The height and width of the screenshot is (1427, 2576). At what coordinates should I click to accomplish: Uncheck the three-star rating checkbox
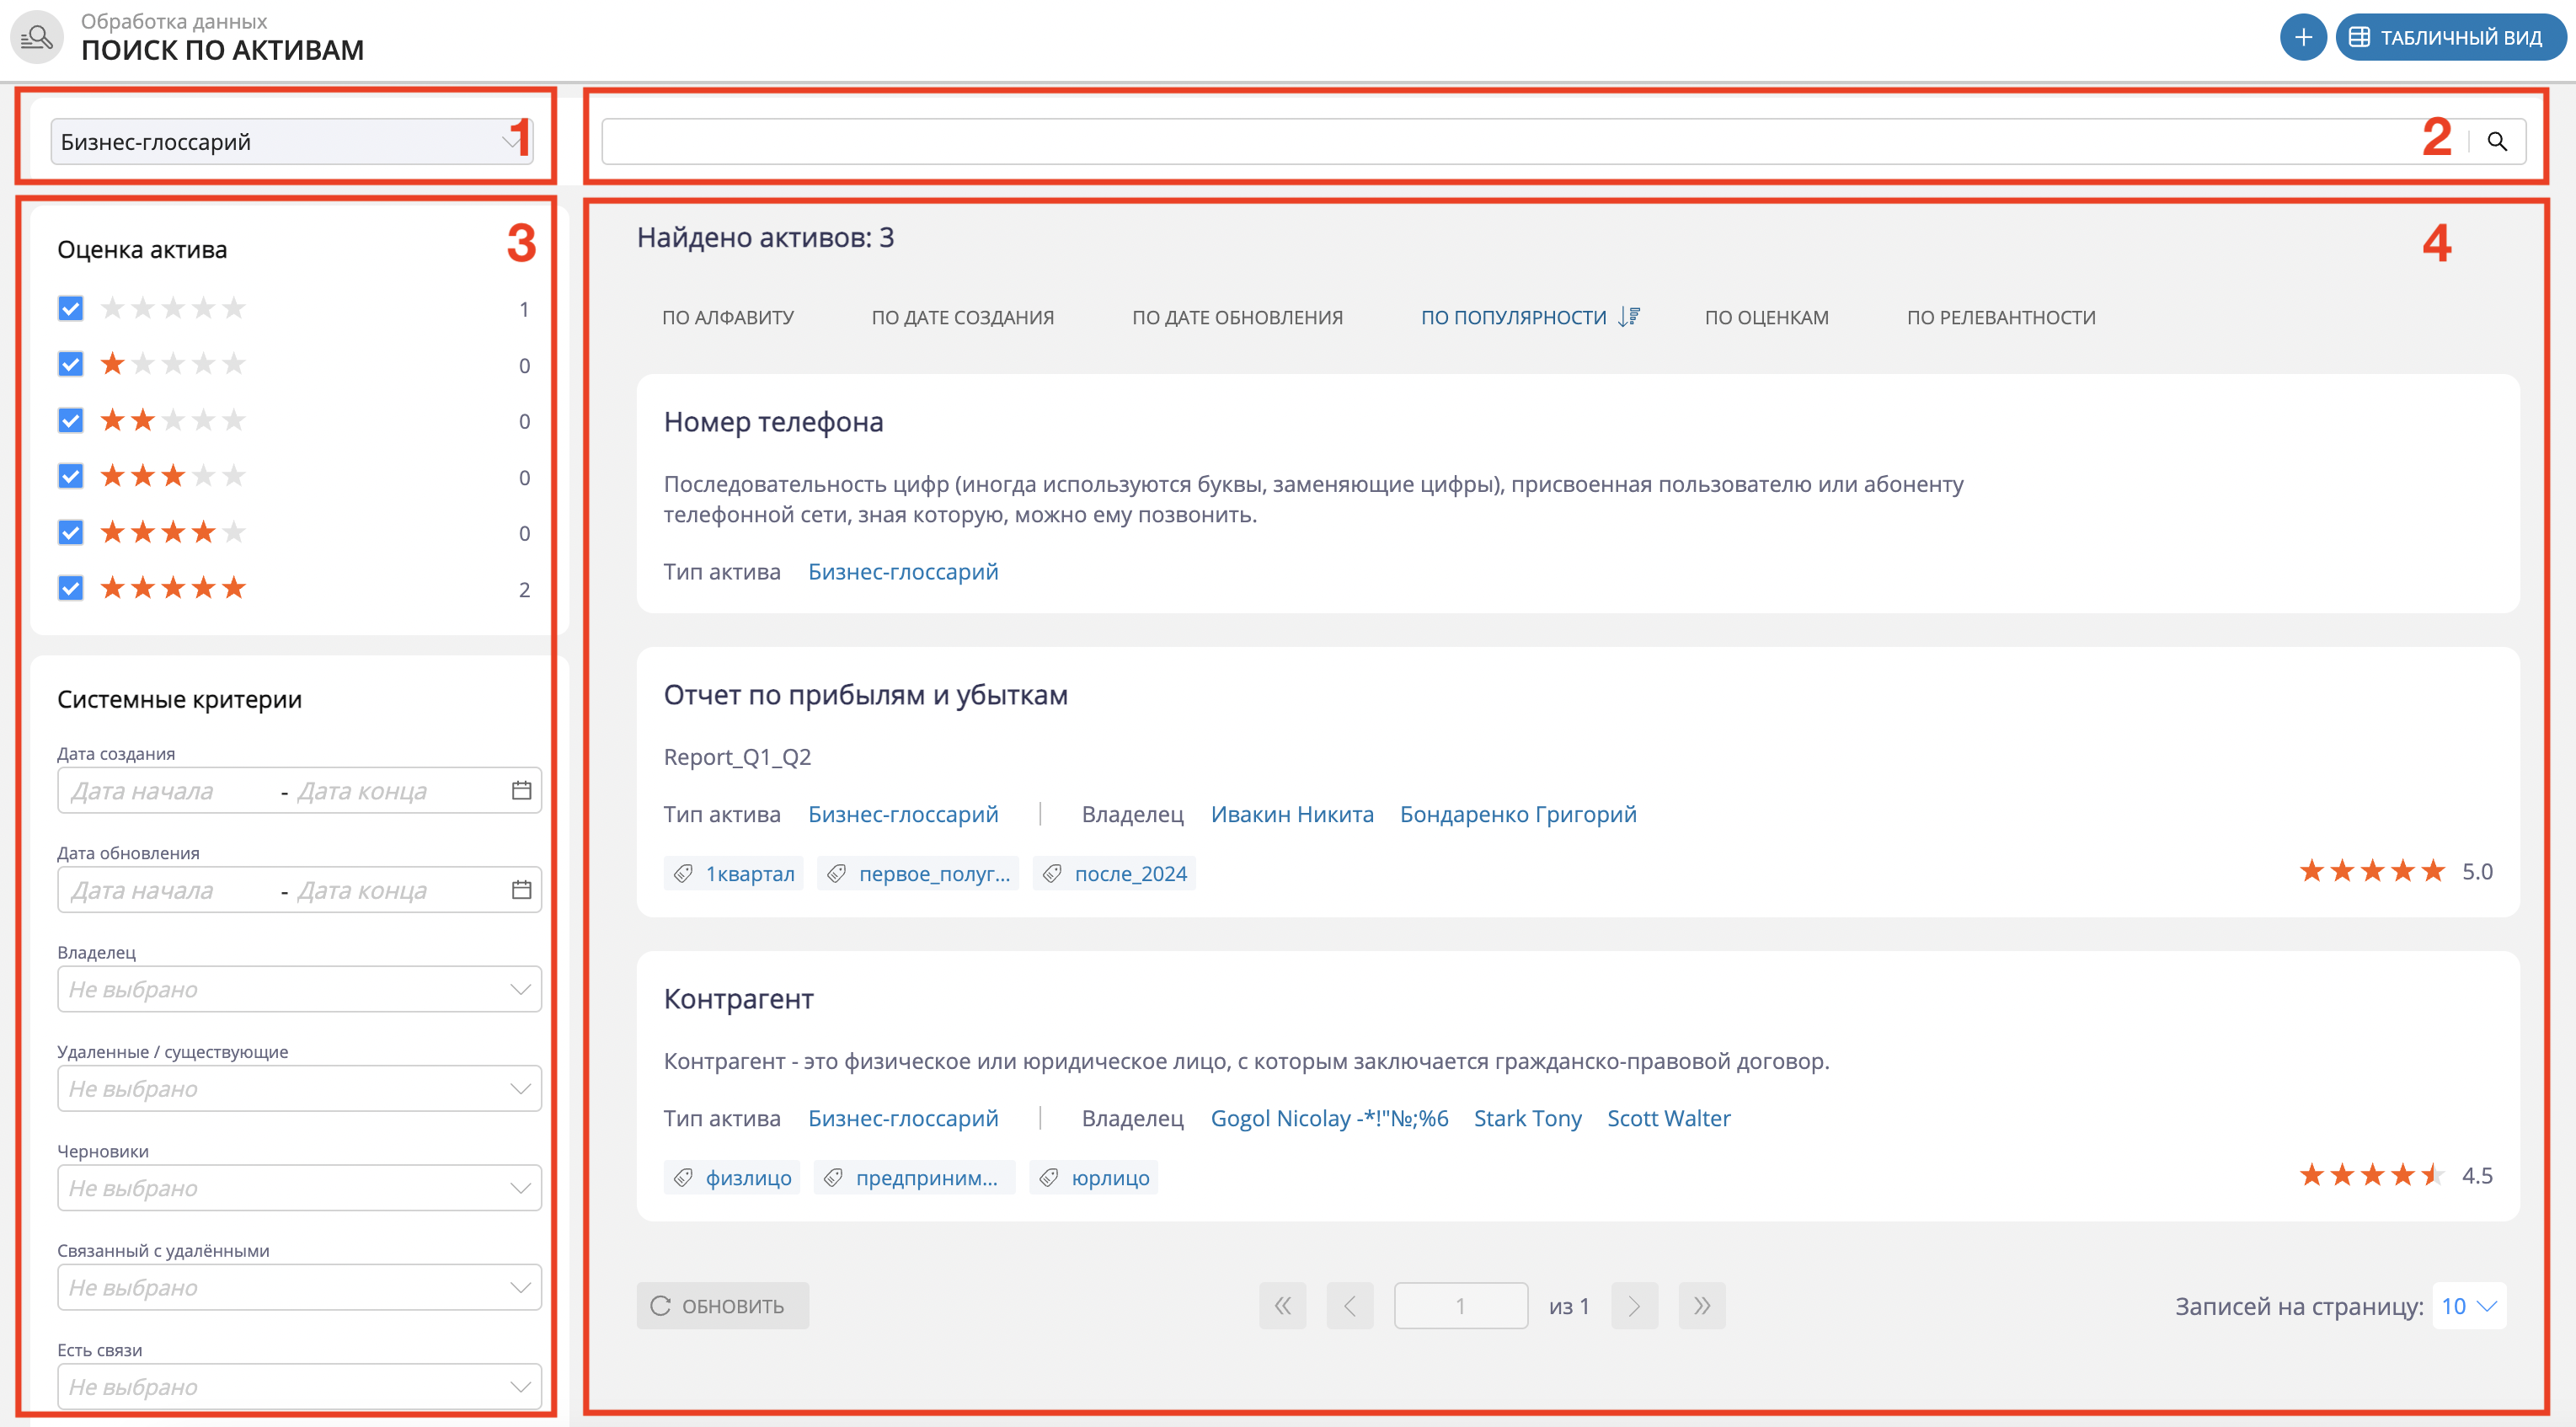click(70, 476)
